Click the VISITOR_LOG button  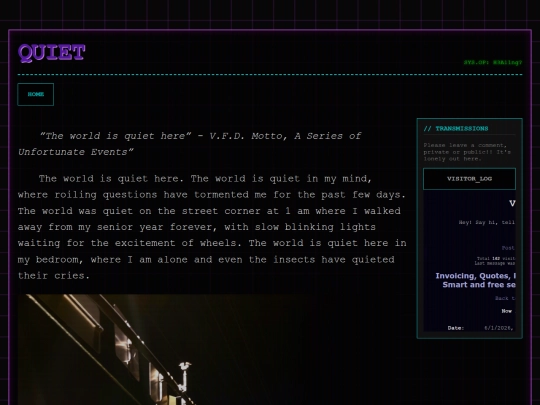pyautogui.click(x=469, y=179)
